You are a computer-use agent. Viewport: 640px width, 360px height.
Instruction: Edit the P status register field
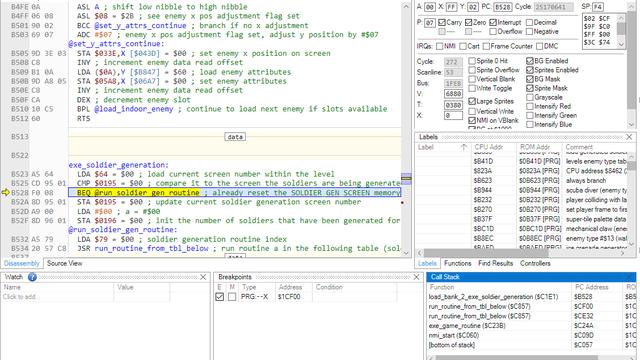pyautogui.click(x=430, y=22)
